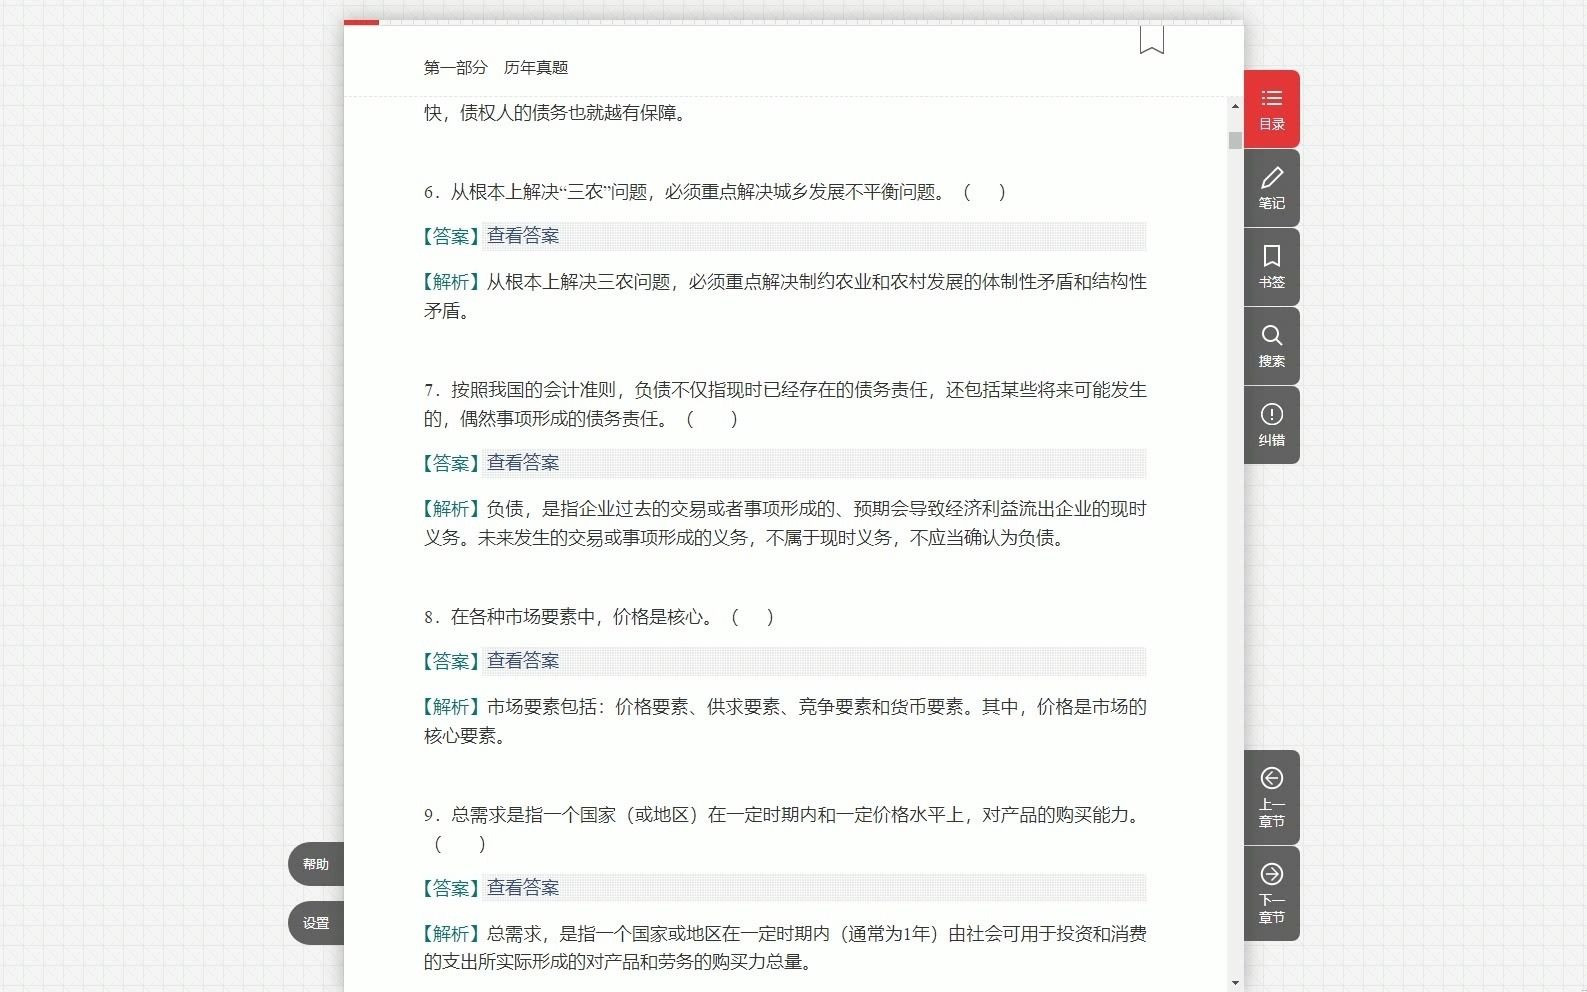Click header text 第一部分 历年真题
Viewport: 1587px width, 992px height.
[496, 67]
